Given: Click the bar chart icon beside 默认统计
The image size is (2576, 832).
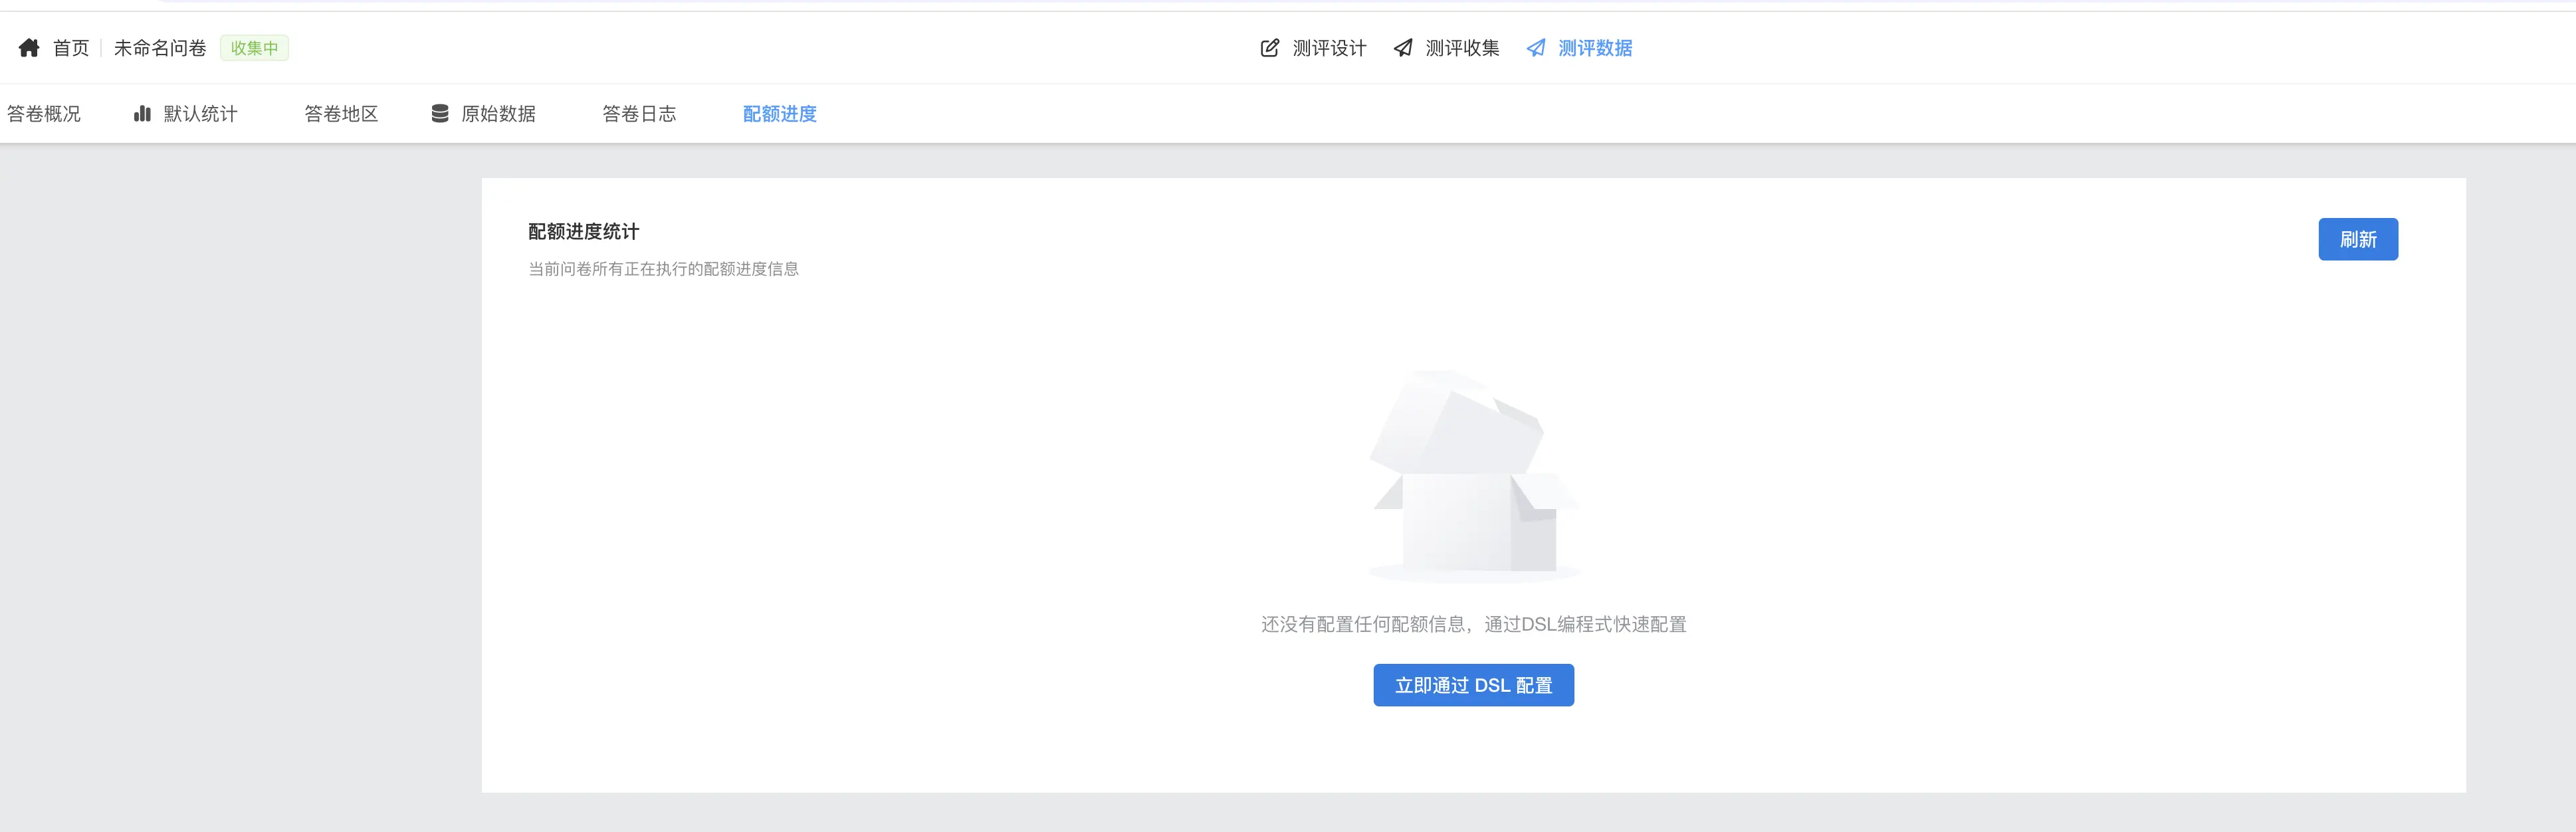Looking at the screenshot, I should coord(142,114).
